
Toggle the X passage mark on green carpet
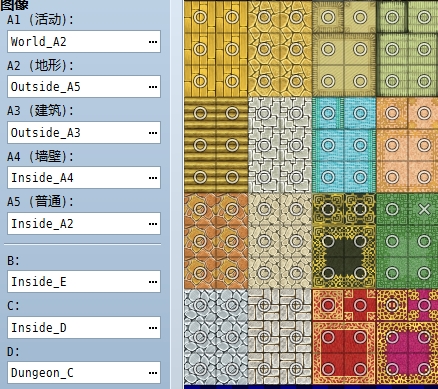coord(424,209)
